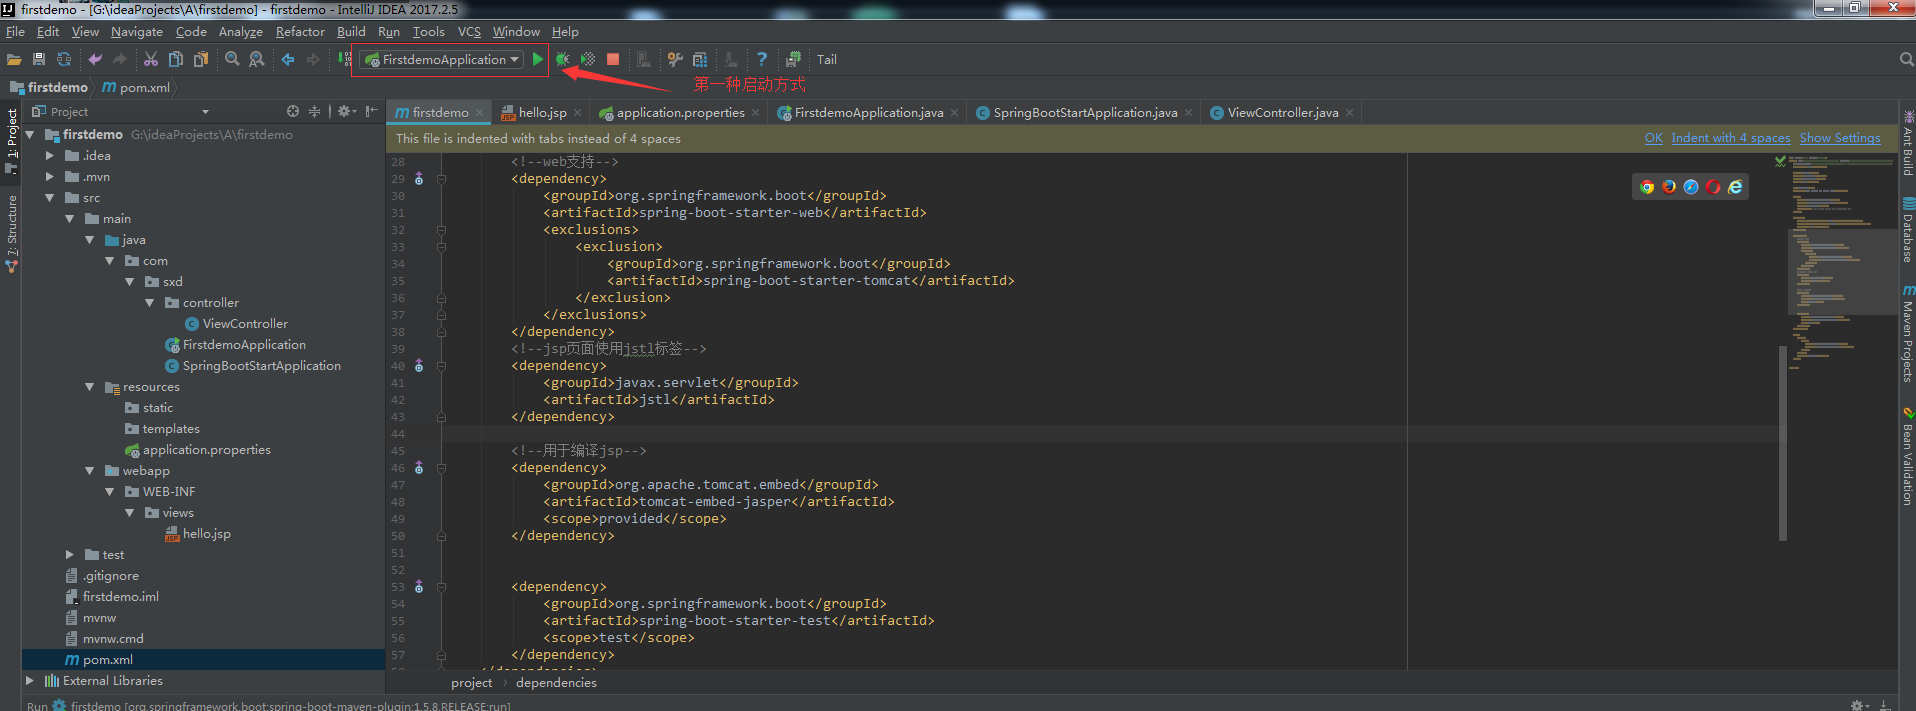This screenshot has width=1916, height=711.
Task: Click the editor vertical scrollbar thumb
Action: click(x=1783, y=443)
